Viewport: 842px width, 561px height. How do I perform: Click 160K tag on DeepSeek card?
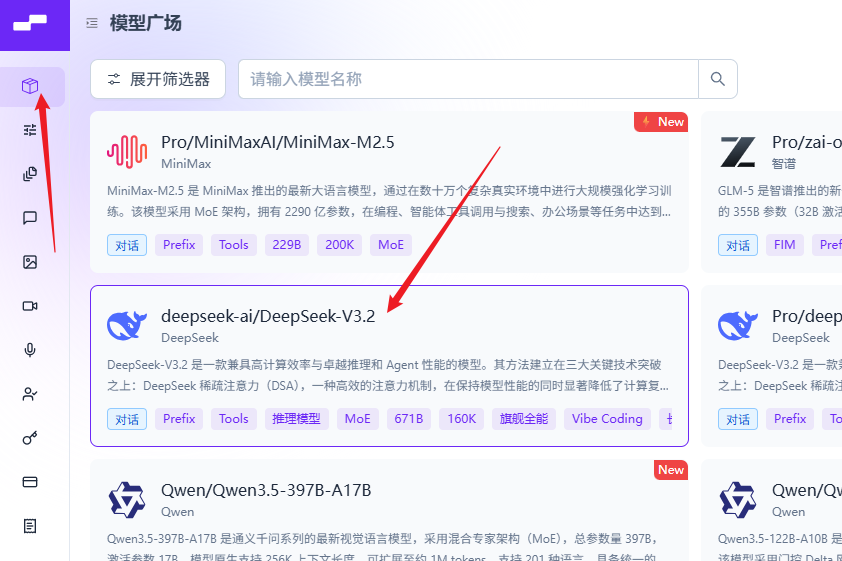tap(462, 419)
